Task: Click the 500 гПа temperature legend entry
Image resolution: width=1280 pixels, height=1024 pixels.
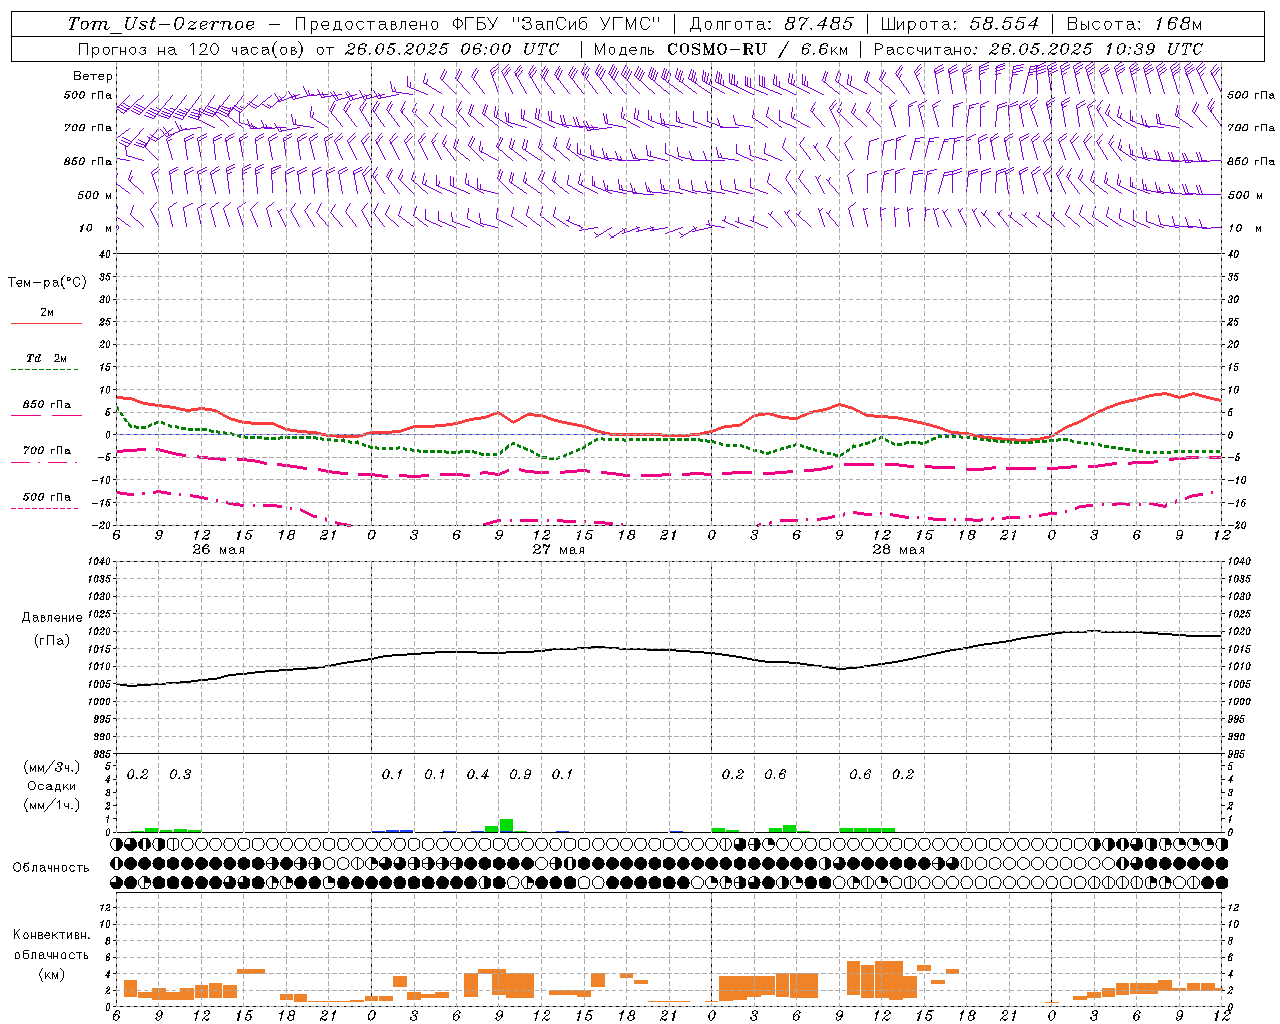Action: coord(46,497)
